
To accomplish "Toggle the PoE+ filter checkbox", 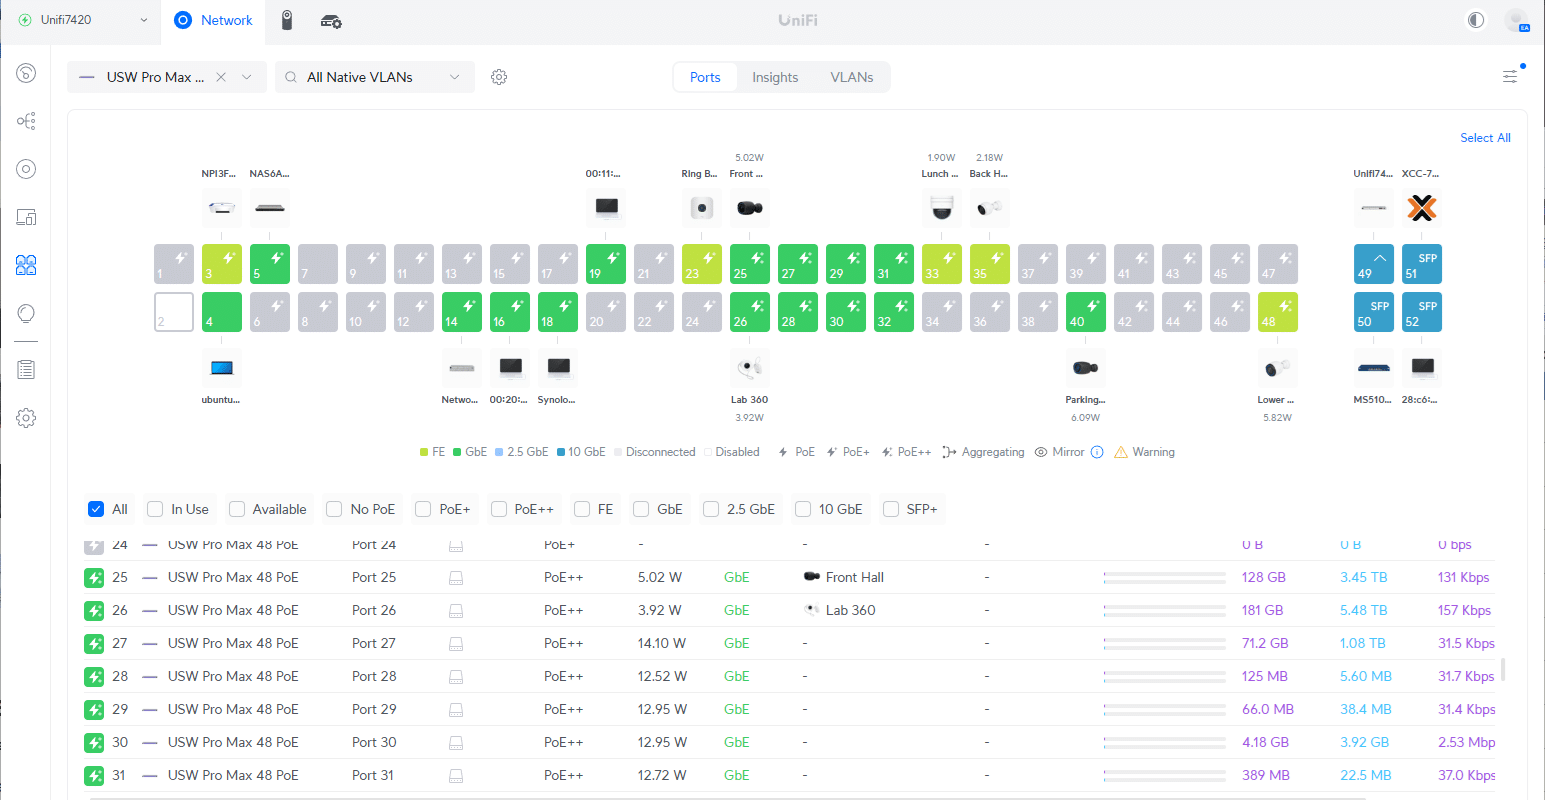I will (423, 509).
